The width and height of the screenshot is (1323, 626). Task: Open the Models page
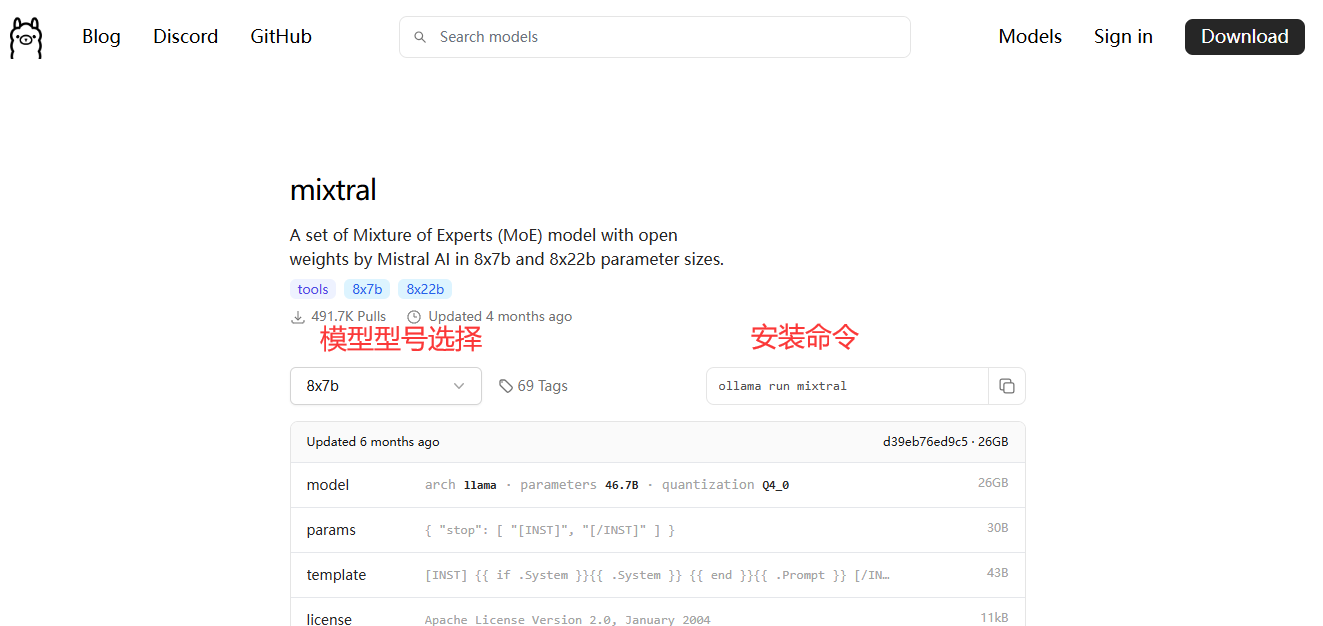[x=1030, y=37]
